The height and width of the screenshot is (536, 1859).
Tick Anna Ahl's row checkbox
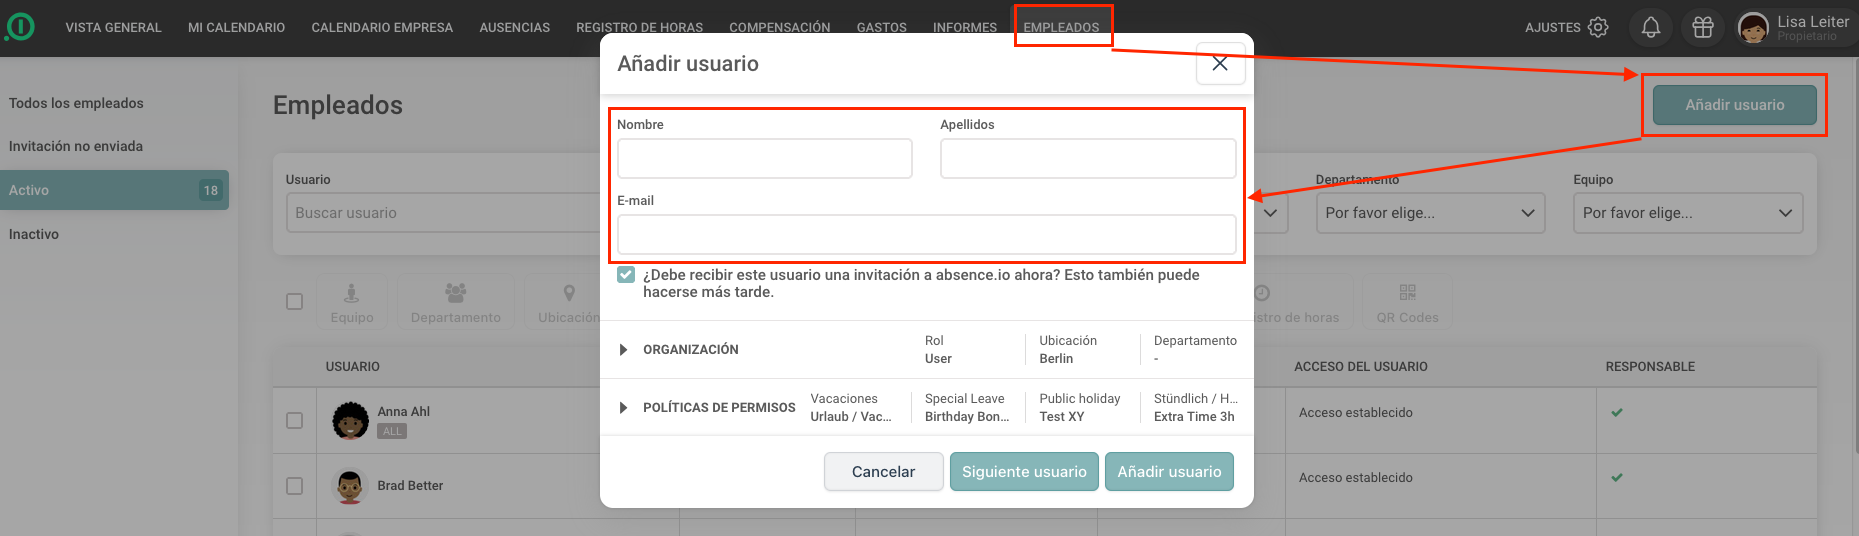coord(294,420)
